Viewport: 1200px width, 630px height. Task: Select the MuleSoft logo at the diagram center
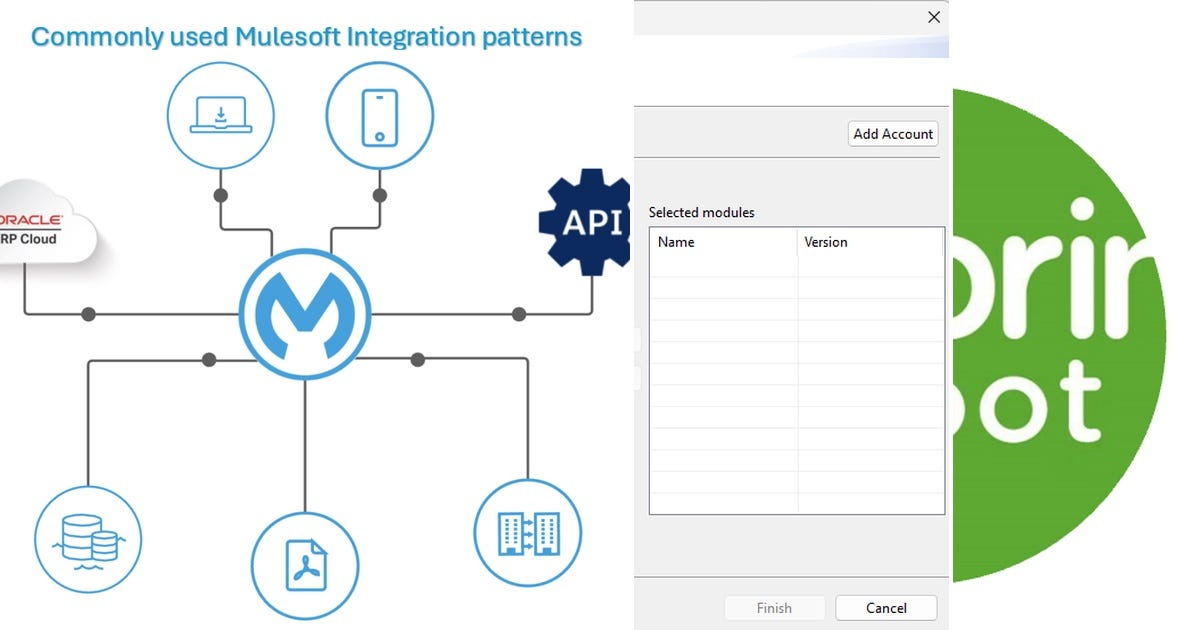[x=305, y=313]
